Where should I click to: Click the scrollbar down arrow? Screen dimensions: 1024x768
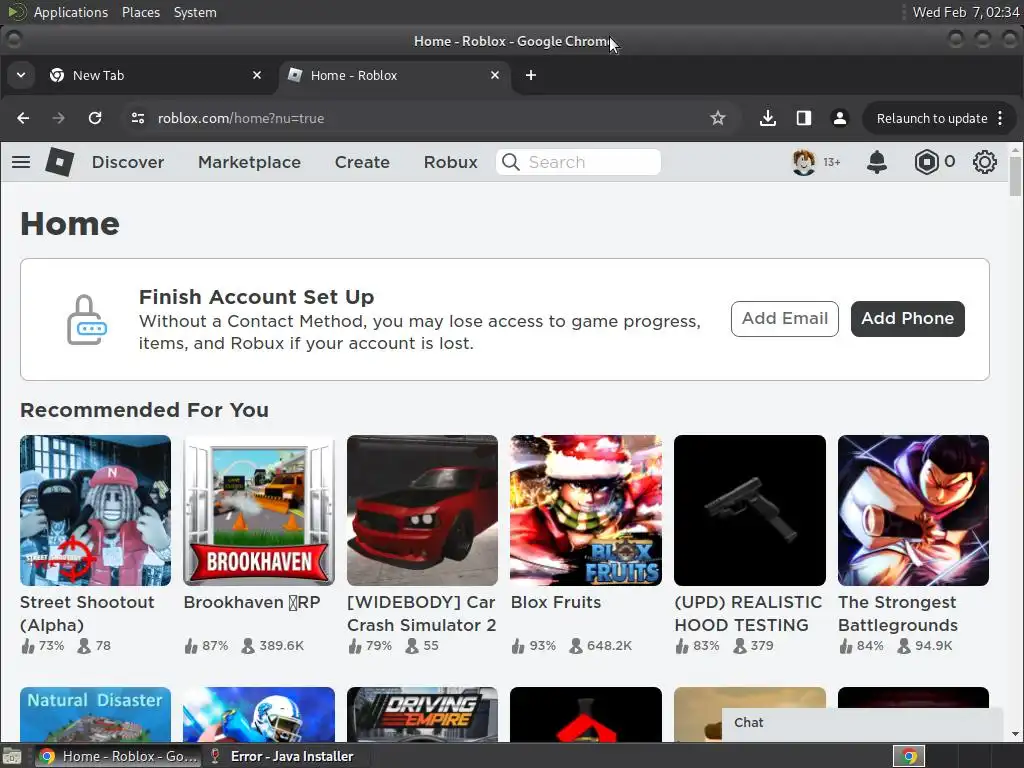(1015, 734)
